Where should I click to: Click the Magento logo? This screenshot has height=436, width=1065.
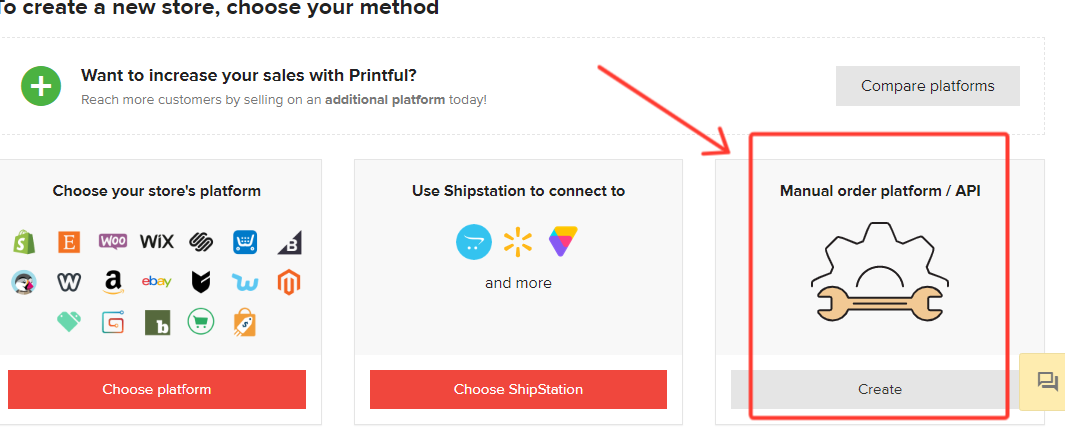click(289, 282)
